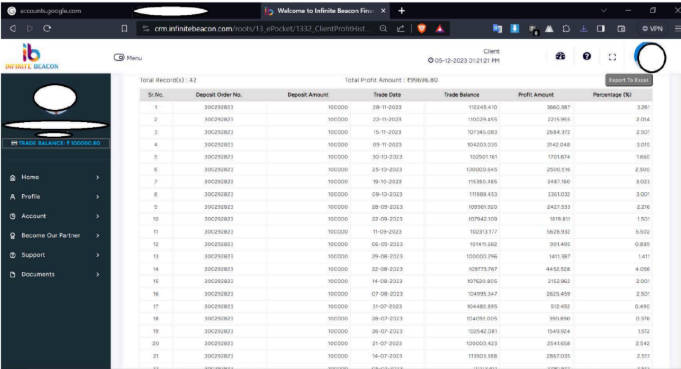
Task: Click the Account sidebar icon
Action: 13,216
